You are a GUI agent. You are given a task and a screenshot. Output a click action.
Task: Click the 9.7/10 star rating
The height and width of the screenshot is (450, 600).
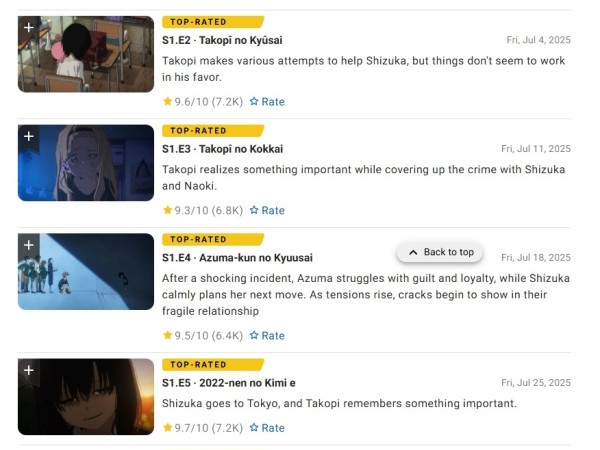[x=203, y=428]
